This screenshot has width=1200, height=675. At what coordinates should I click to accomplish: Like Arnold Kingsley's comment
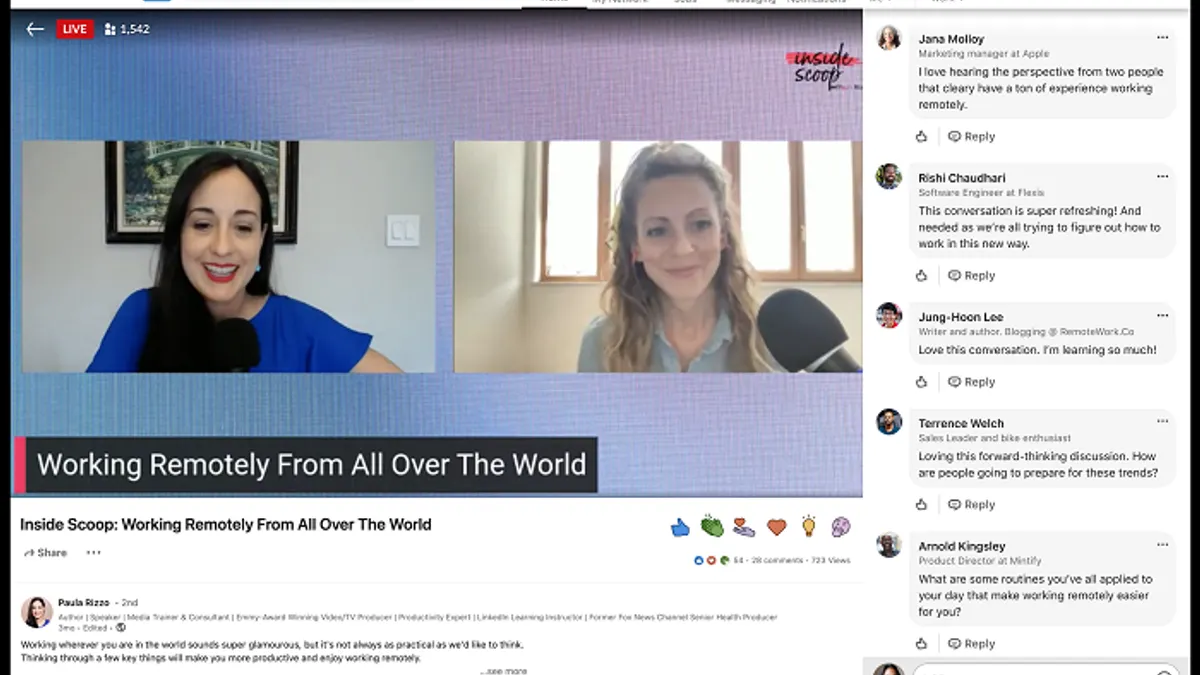(922, 644)
